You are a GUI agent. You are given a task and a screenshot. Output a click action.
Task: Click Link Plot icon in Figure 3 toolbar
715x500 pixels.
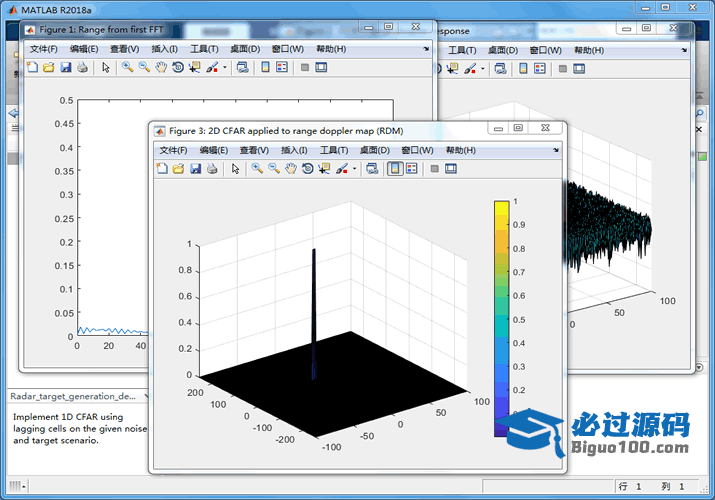click(372, 169)
